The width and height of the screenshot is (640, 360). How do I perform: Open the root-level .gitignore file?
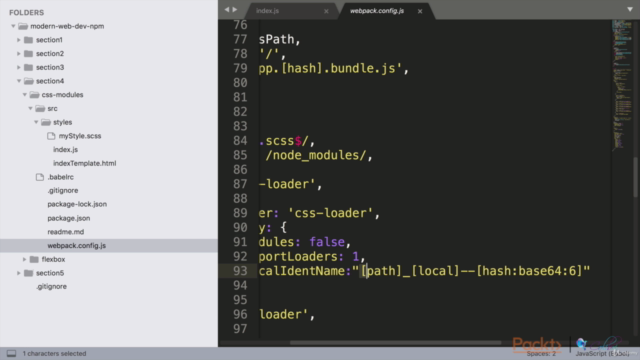click(51, 287)
